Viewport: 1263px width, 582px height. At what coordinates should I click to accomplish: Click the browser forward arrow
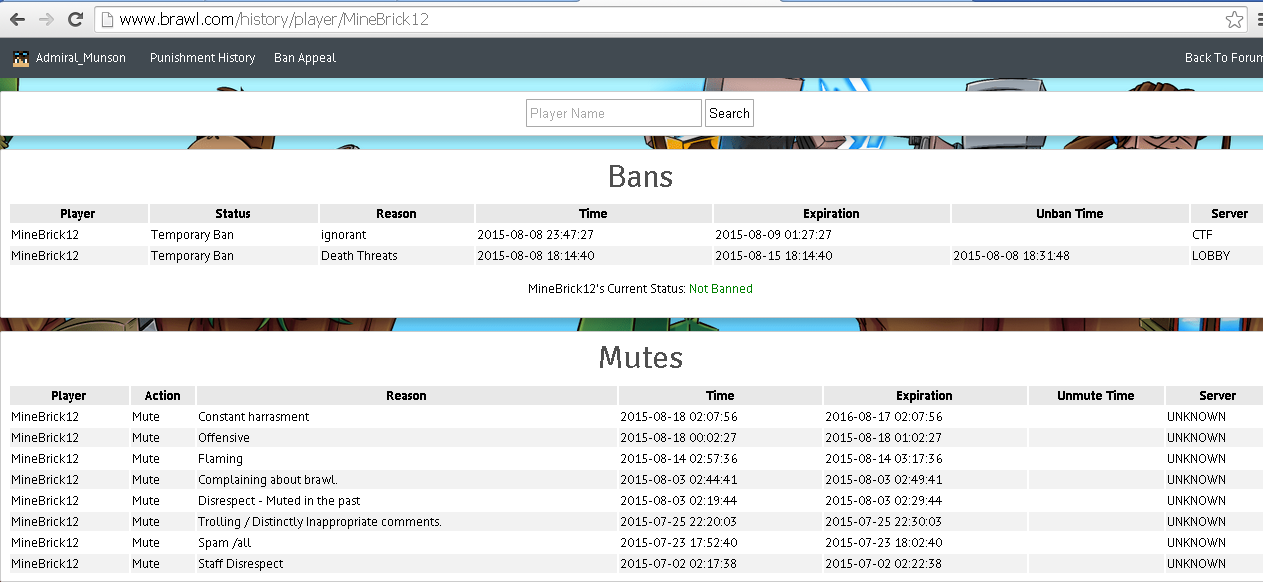(46, 19)
